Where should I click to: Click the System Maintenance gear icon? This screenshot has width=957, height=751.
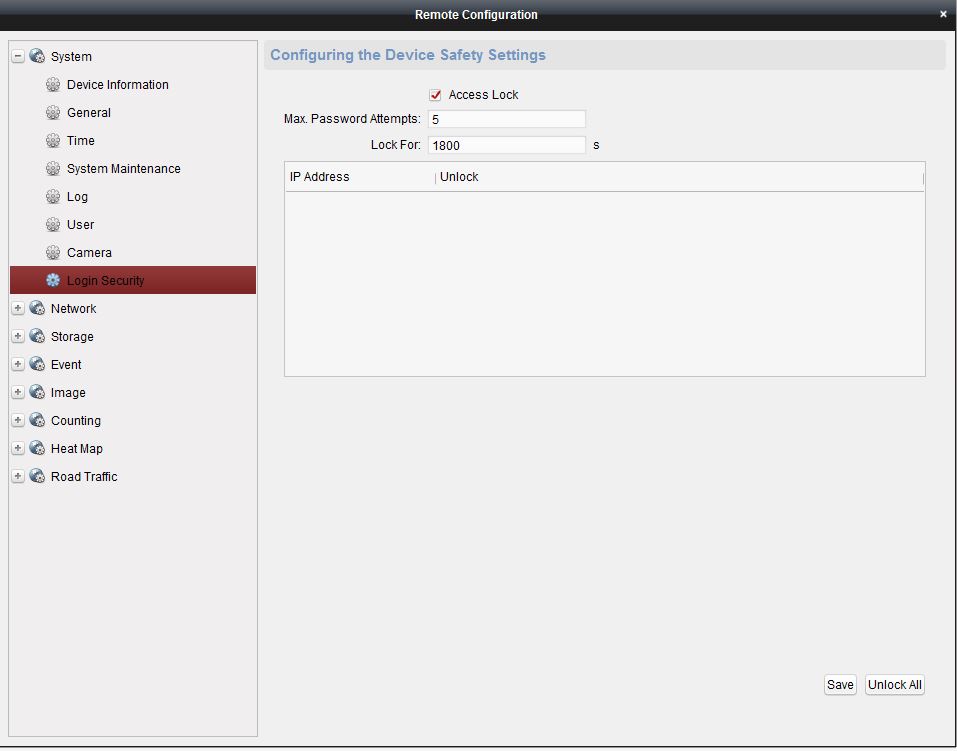[53, 169]
